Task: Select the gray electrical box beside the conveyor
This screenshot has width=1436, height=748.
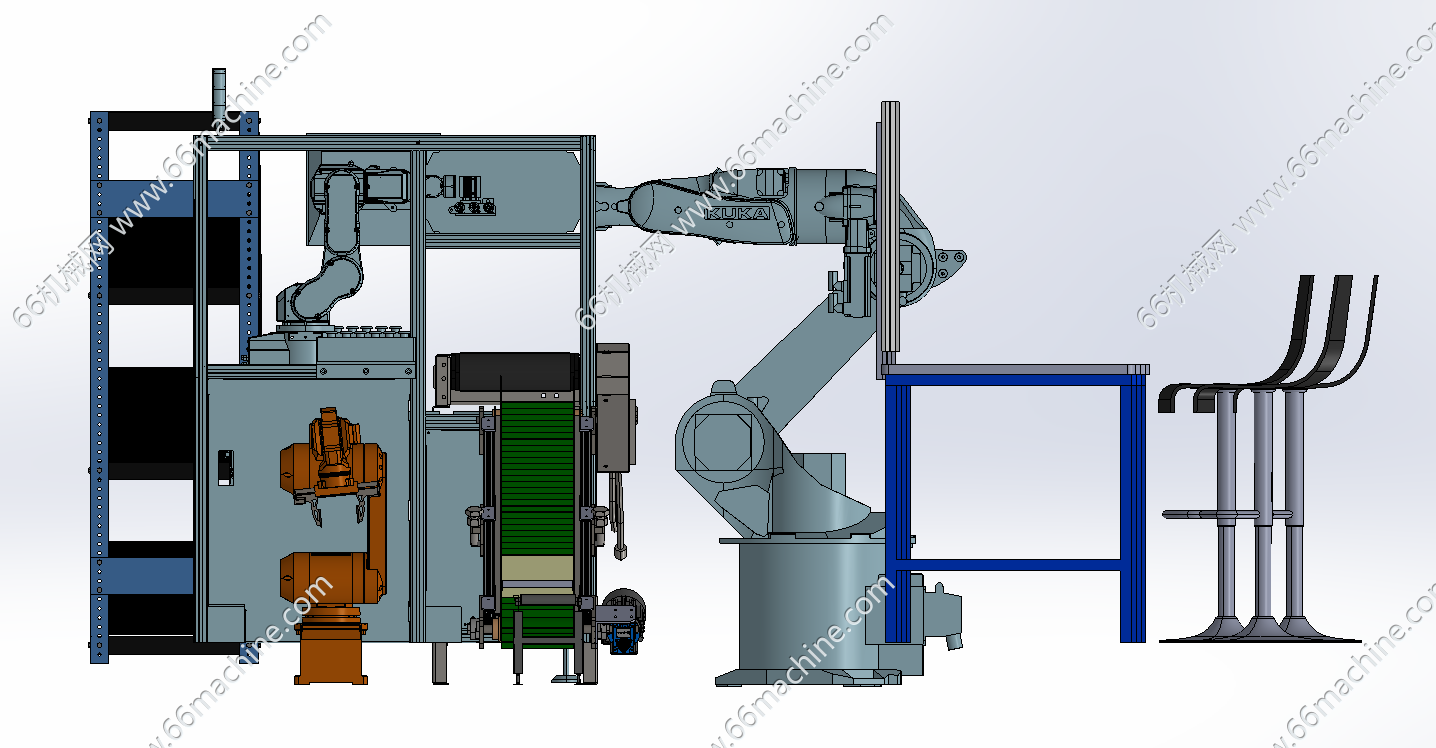Action: point(614,410)
